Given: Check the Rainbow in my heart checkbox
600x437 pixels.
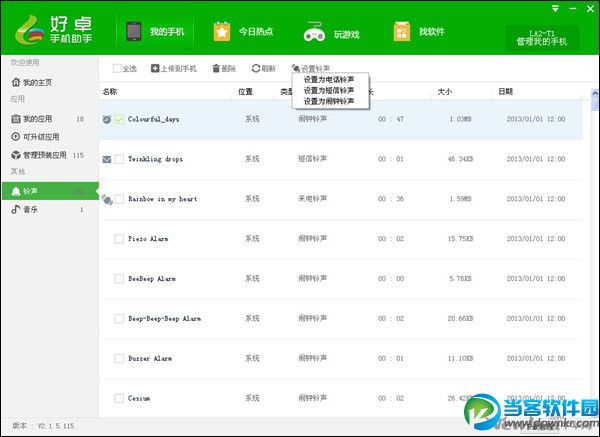Looking at the screenshot, I should pos(119,199).
